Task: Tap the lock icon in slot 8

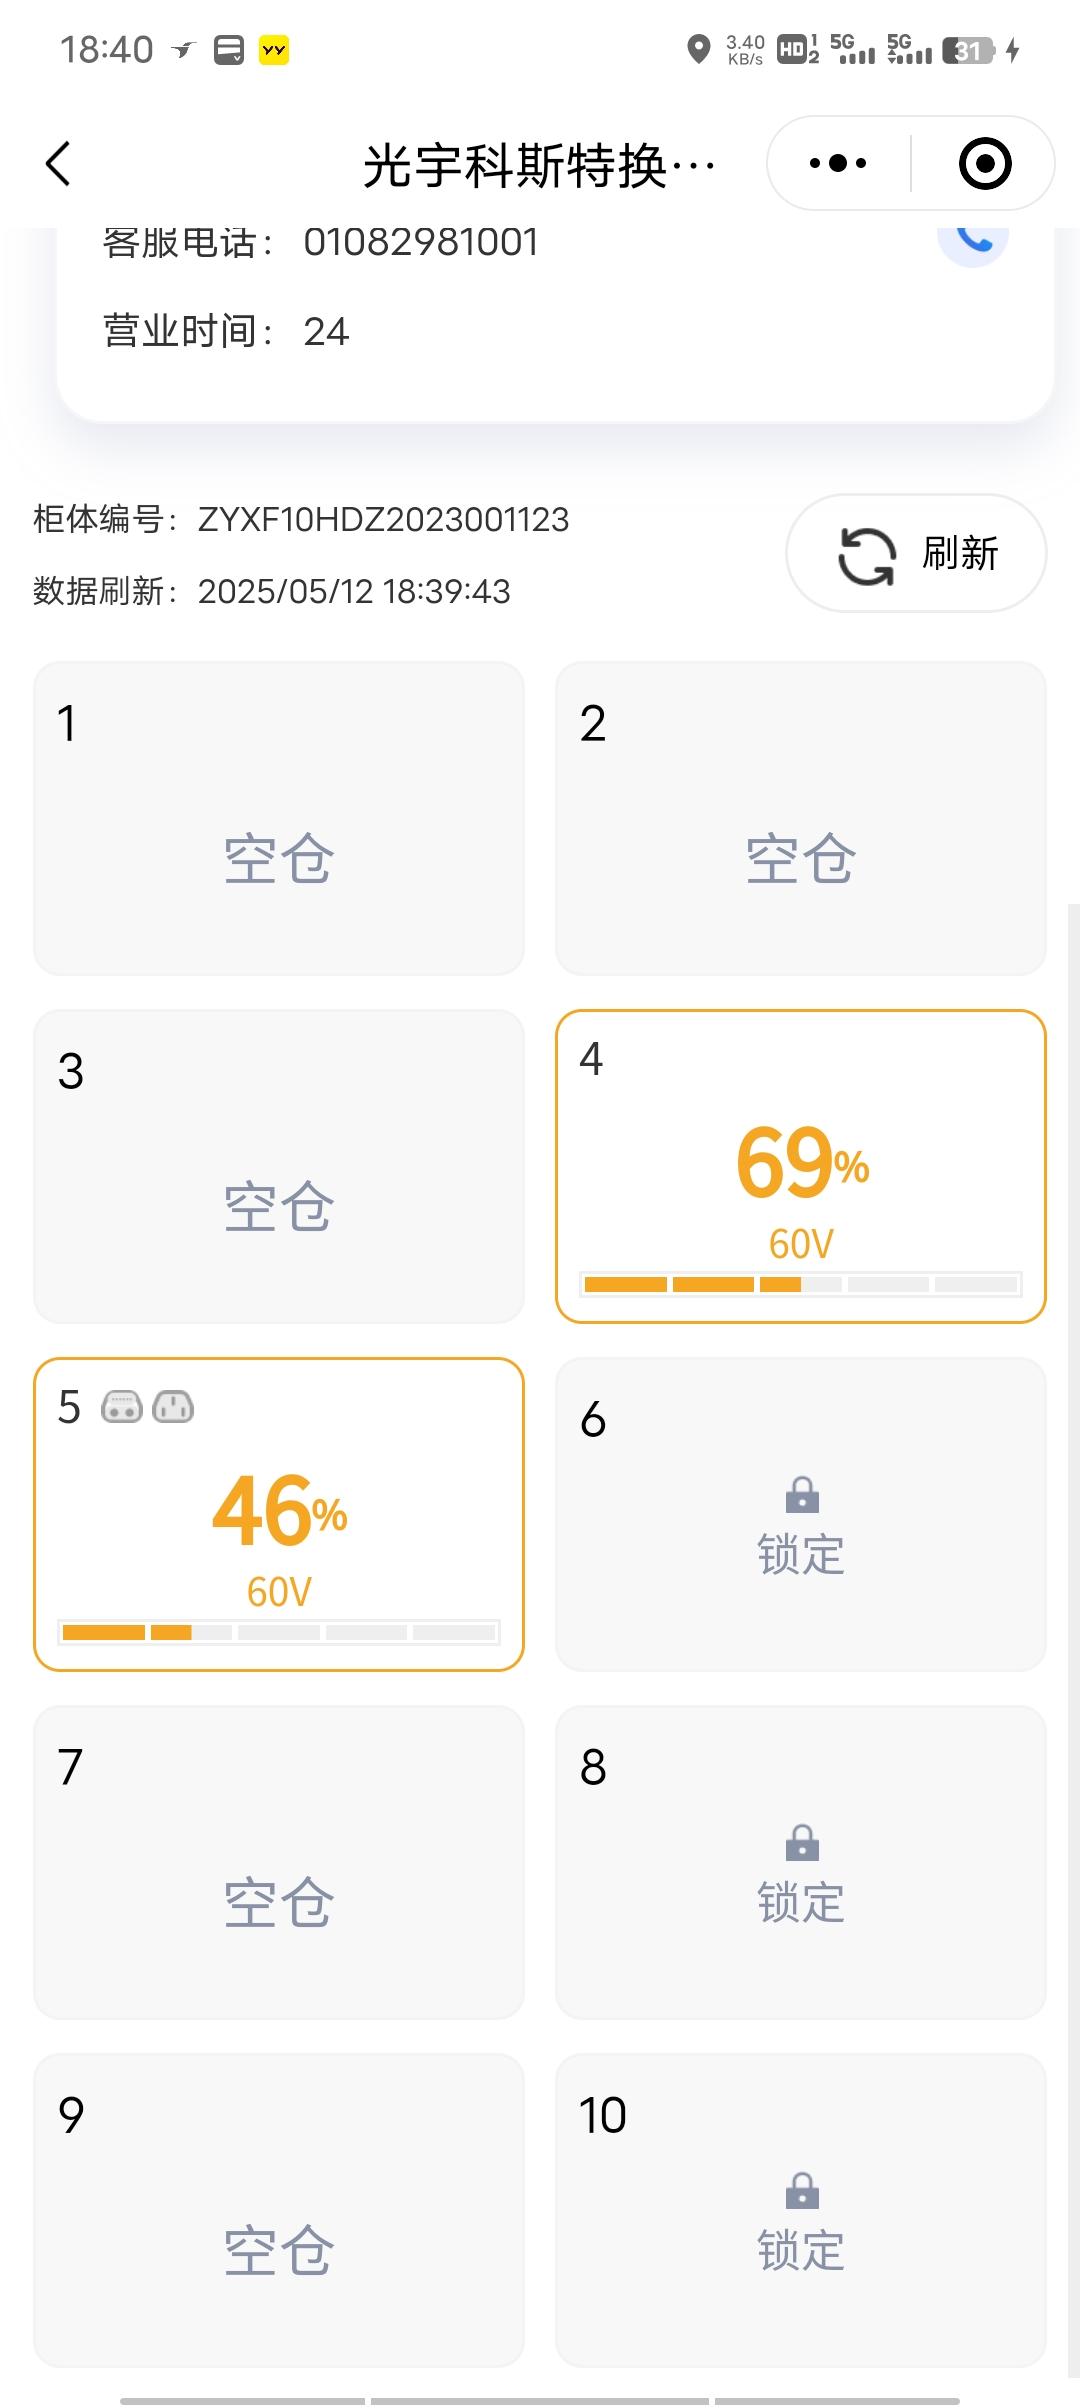Action: pos(802,1843)
